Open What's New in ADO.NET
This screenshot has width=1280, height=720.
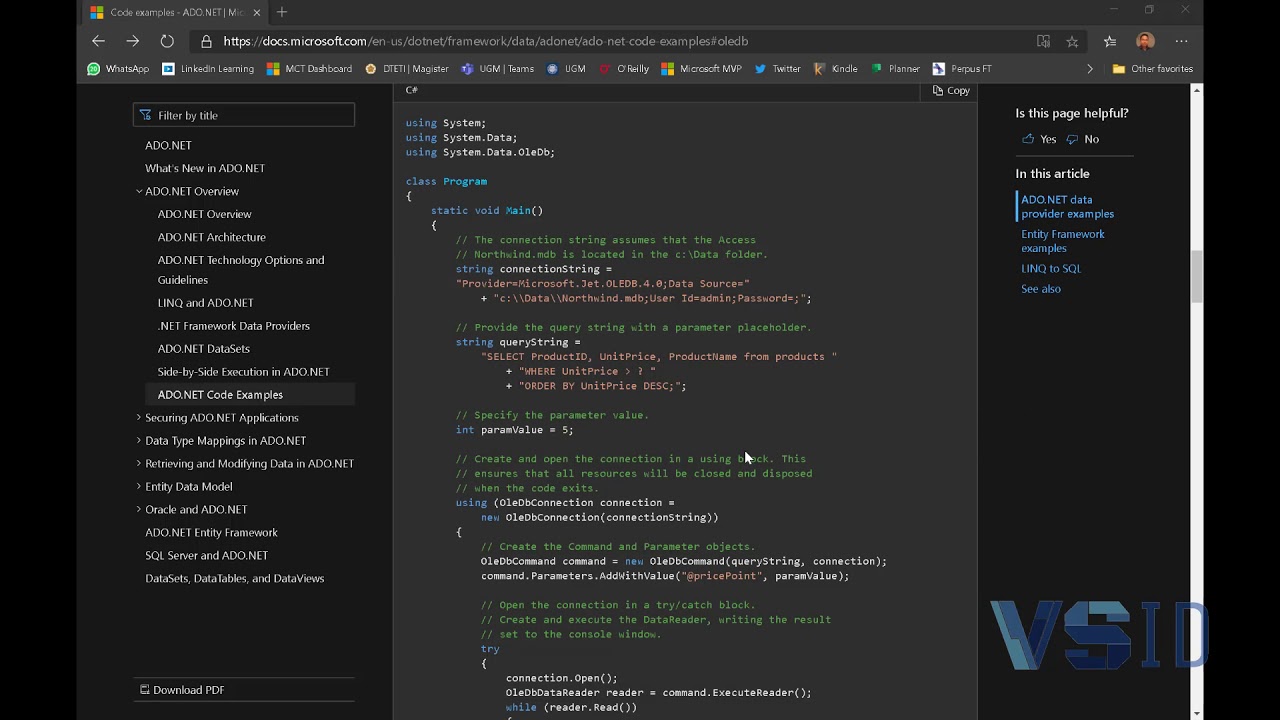pyautogui.click(x=205, y=168)
